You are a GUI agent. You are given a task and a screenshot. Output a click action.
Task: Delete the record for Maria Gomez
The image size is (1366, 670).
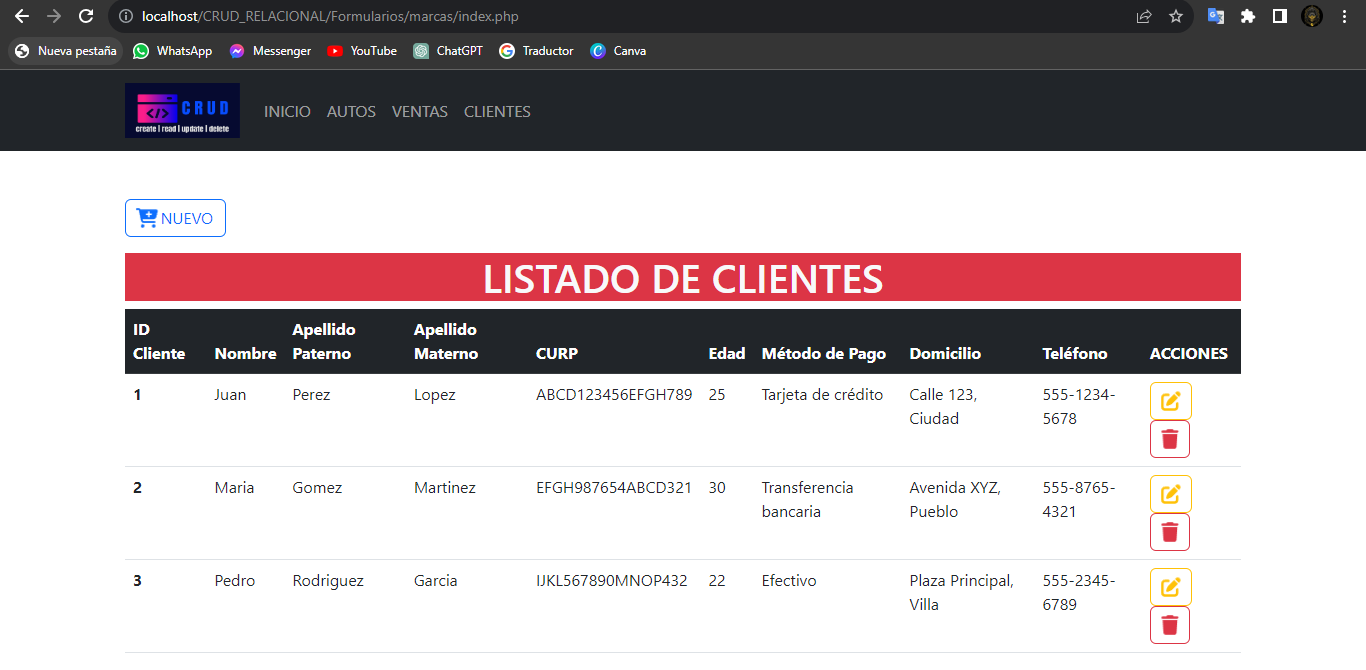click(1169, 532)
